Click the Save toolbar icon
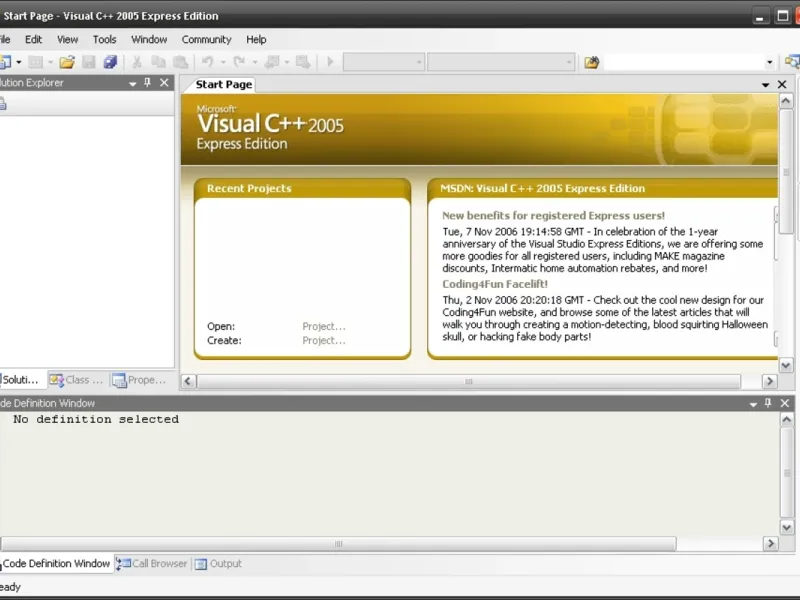Image resolution: width=800 pixels, height=600 pixels. pyautogui.click(x=89, y=62)
